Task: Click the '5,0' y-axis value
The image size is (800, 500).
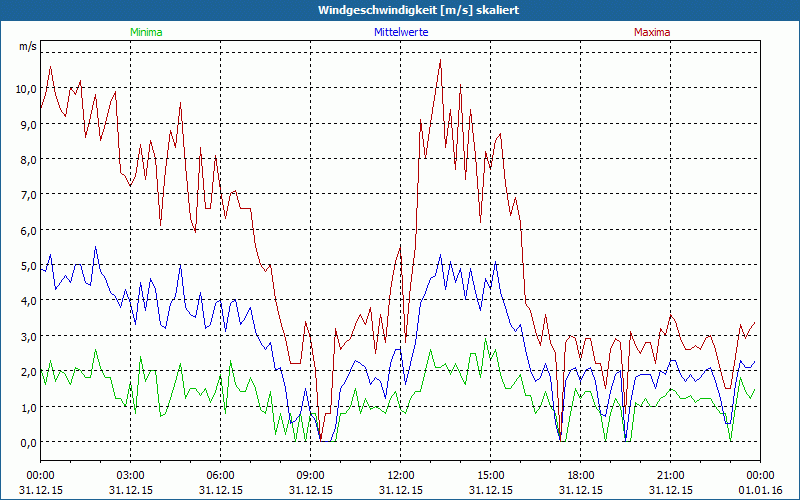Action: pos(29,265)
